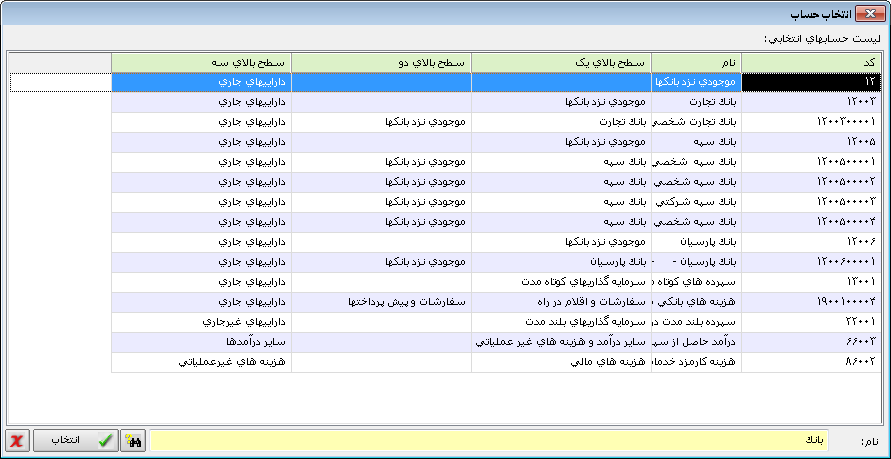Confirm with the انتخاب button

coord(76,440)
